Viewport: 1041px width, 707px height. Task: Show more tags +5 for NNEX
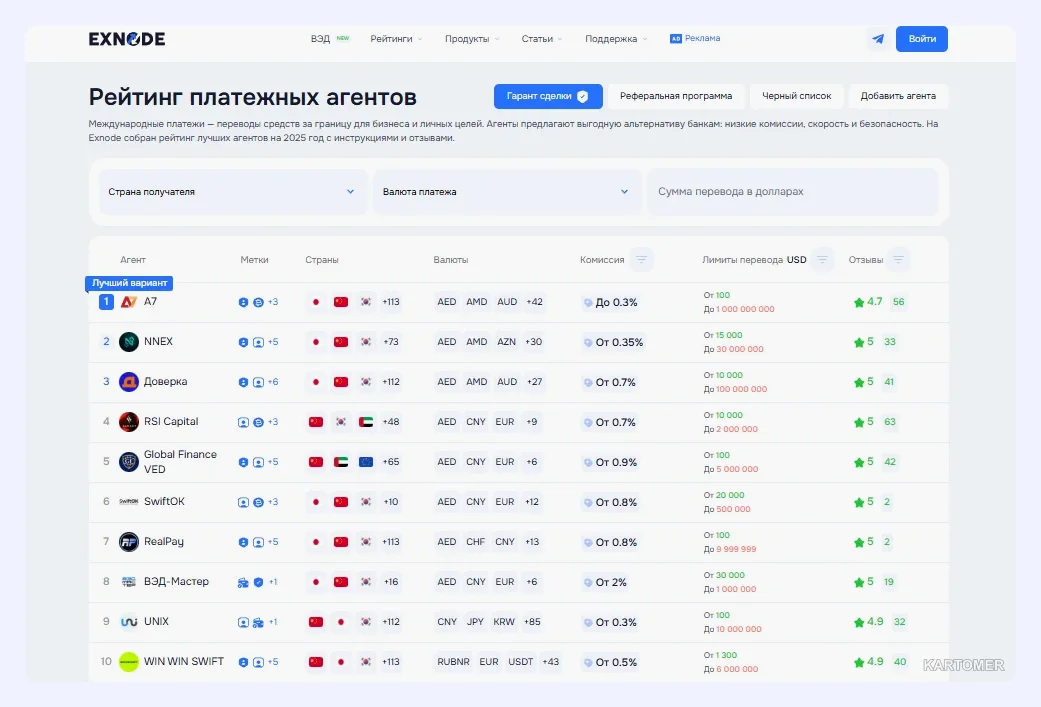pyautogui.click(x=273, y=342)
